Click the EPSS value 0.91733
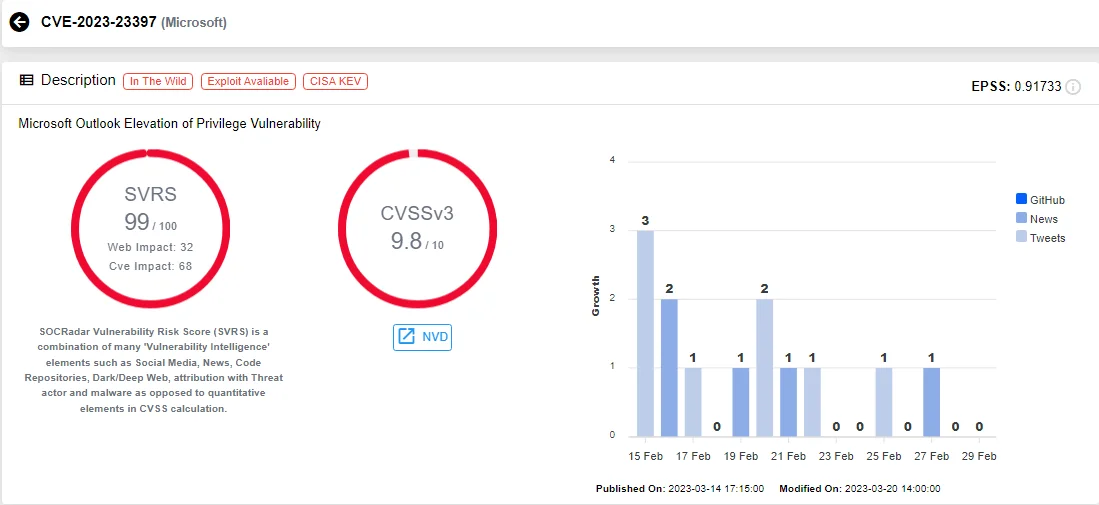 pos(1037,88)
